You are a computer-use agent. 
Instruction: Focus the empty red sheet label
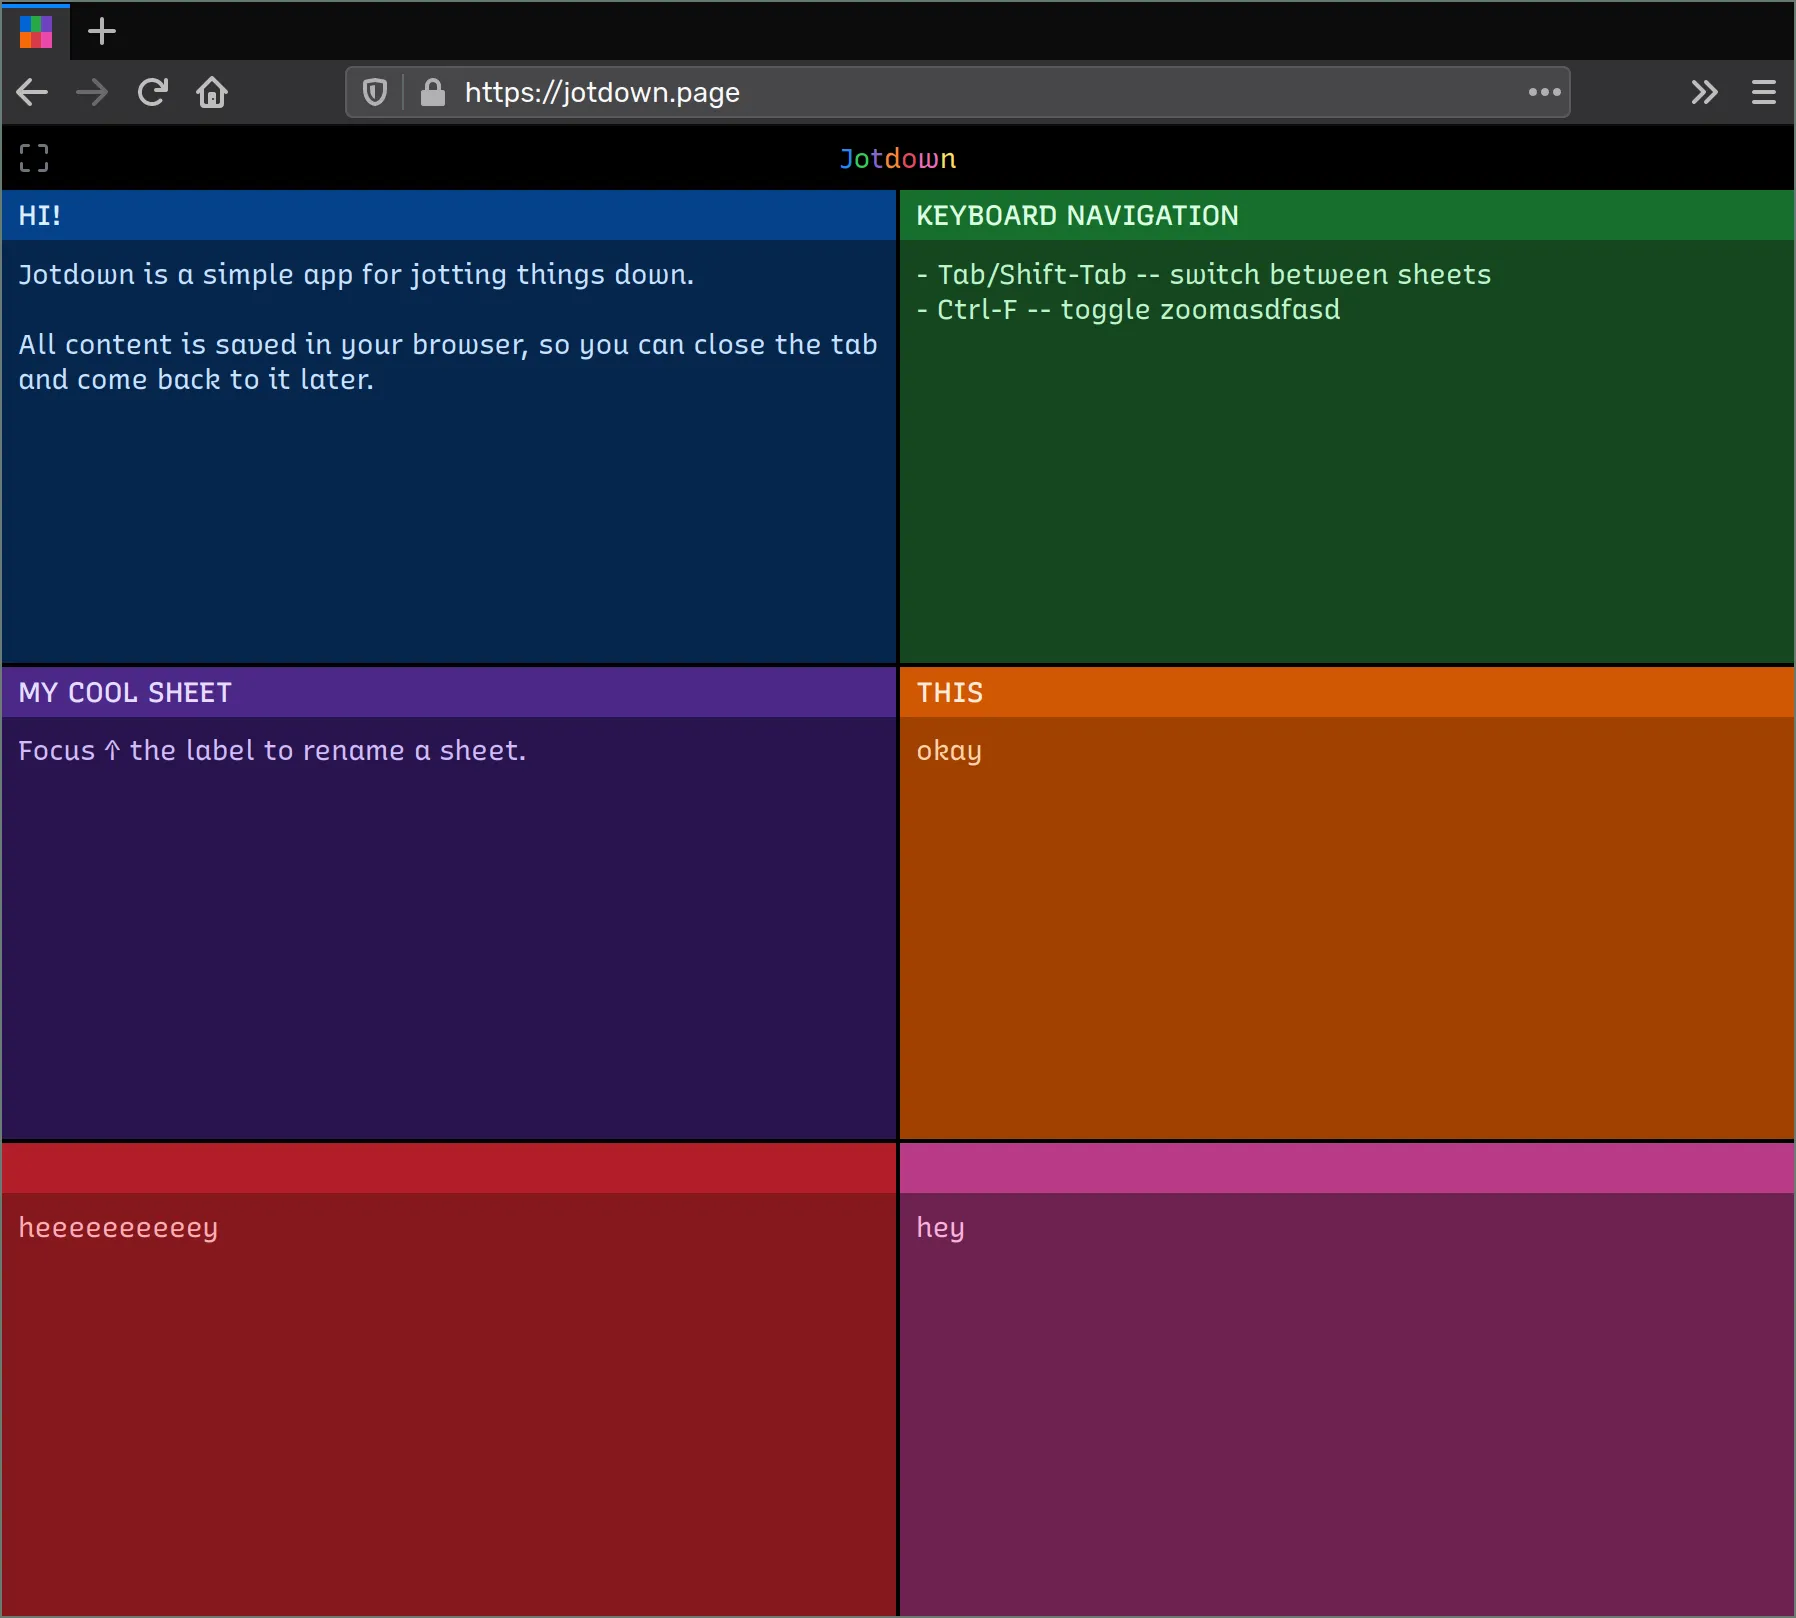[x=449, y=1169]
